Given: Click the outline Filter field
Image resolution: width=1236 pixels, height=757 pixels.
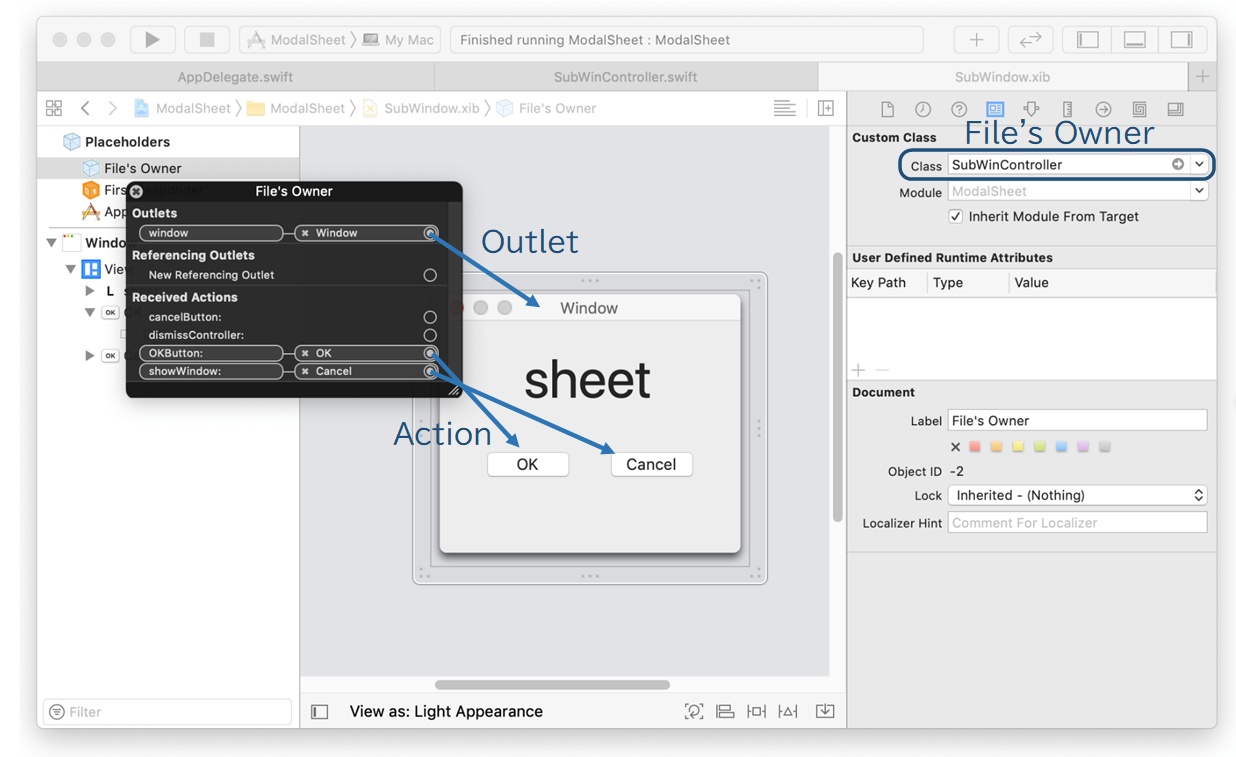Looking at the screenshot, I should [x=168, y=712].
